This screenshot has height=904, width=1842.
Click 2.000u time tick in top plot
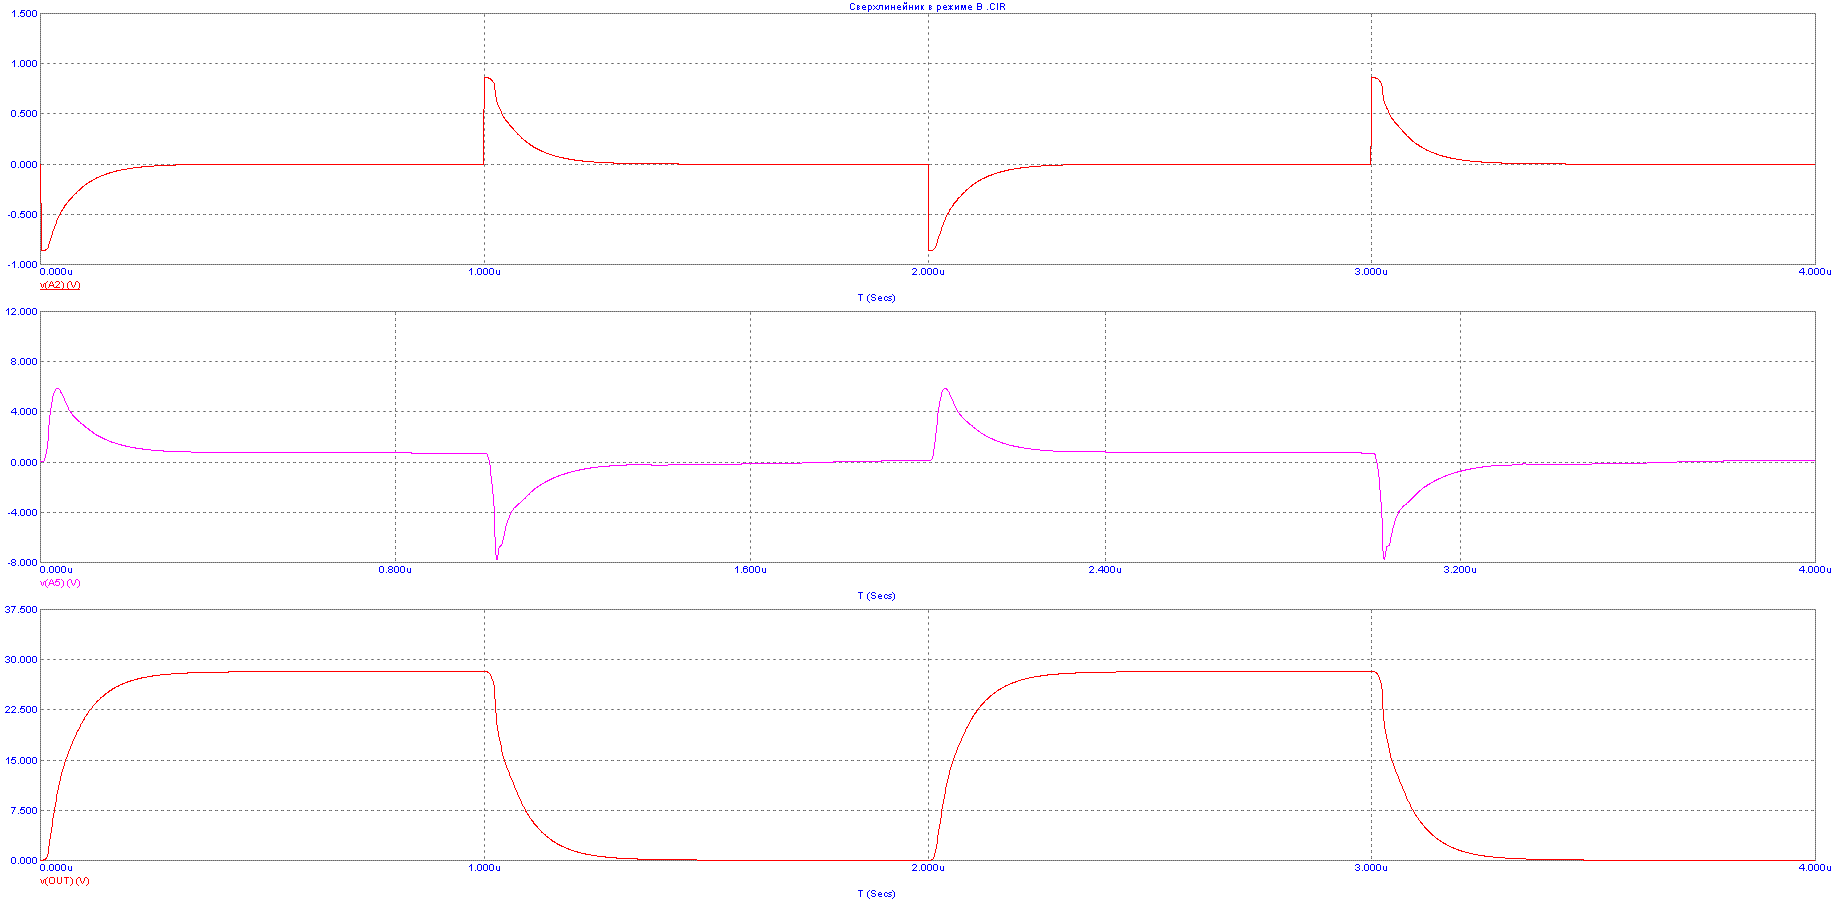click(x=928, y=272)
